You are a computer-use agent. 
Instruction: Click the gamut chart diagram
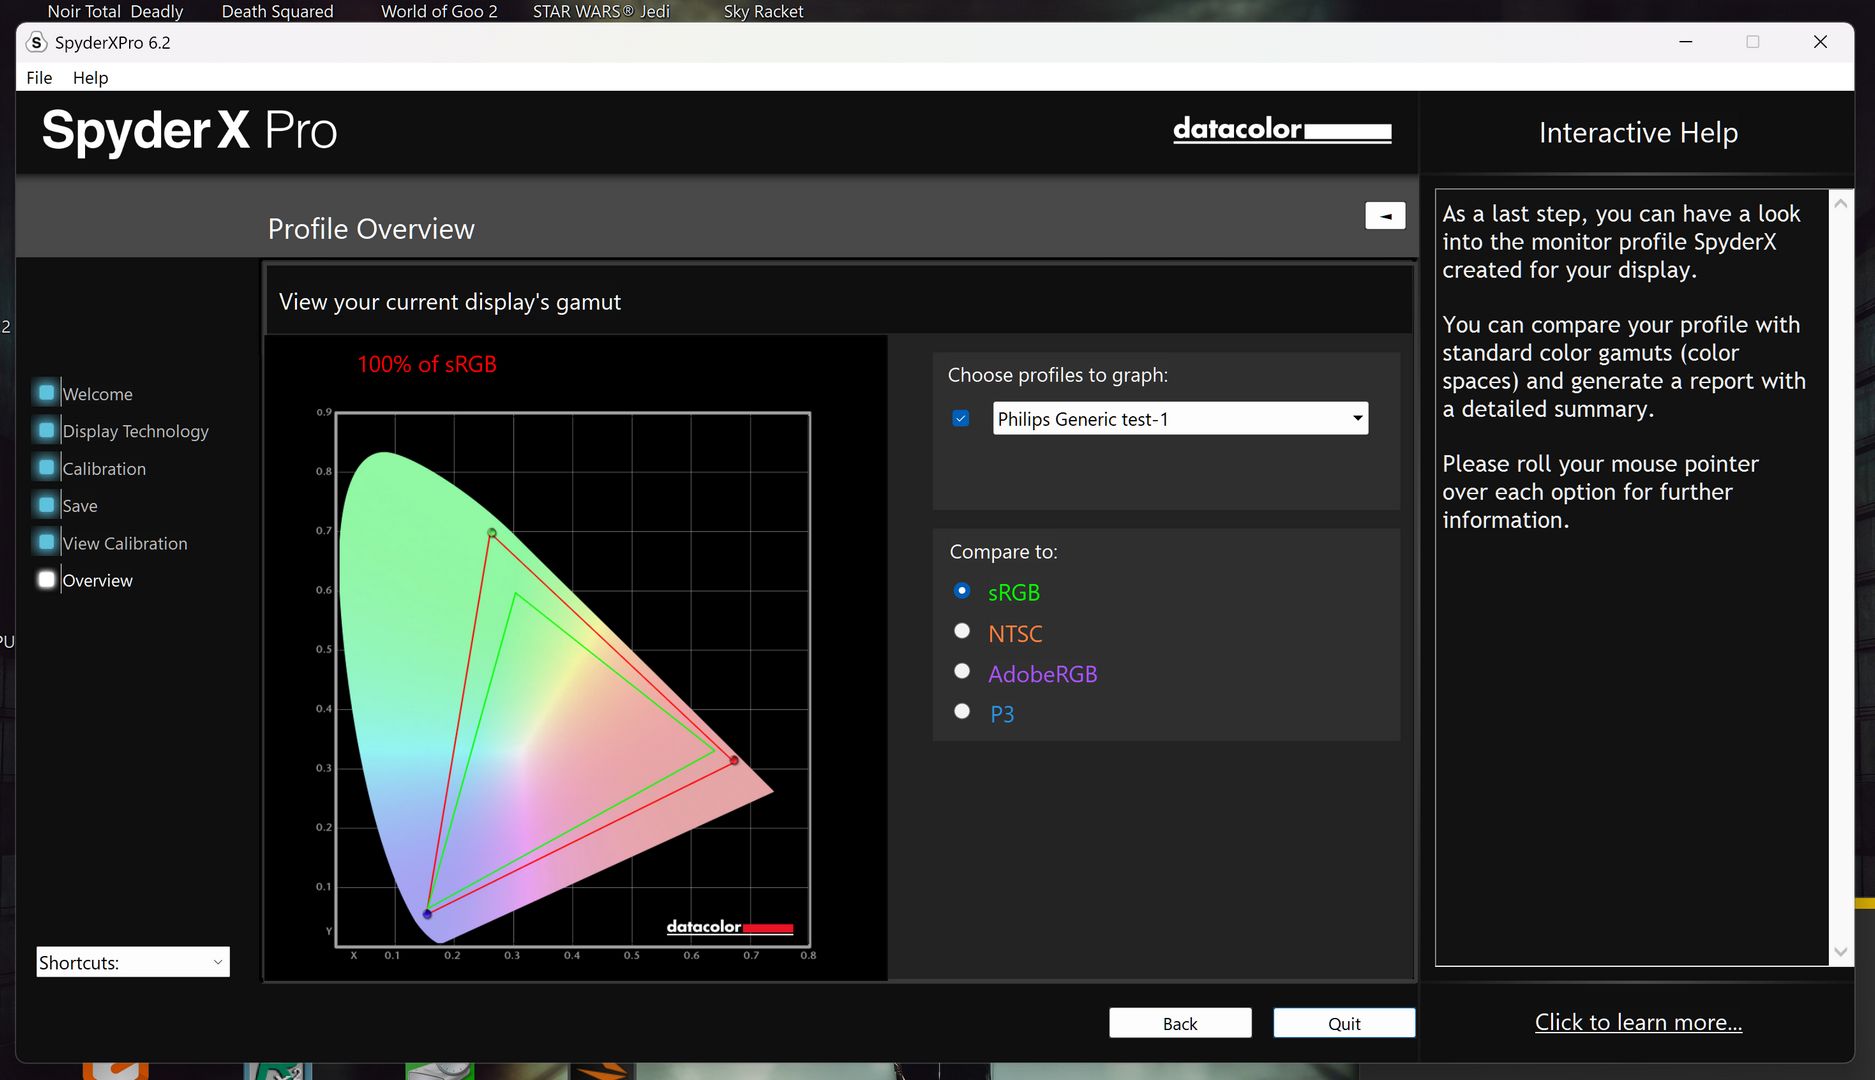(572, 679)
